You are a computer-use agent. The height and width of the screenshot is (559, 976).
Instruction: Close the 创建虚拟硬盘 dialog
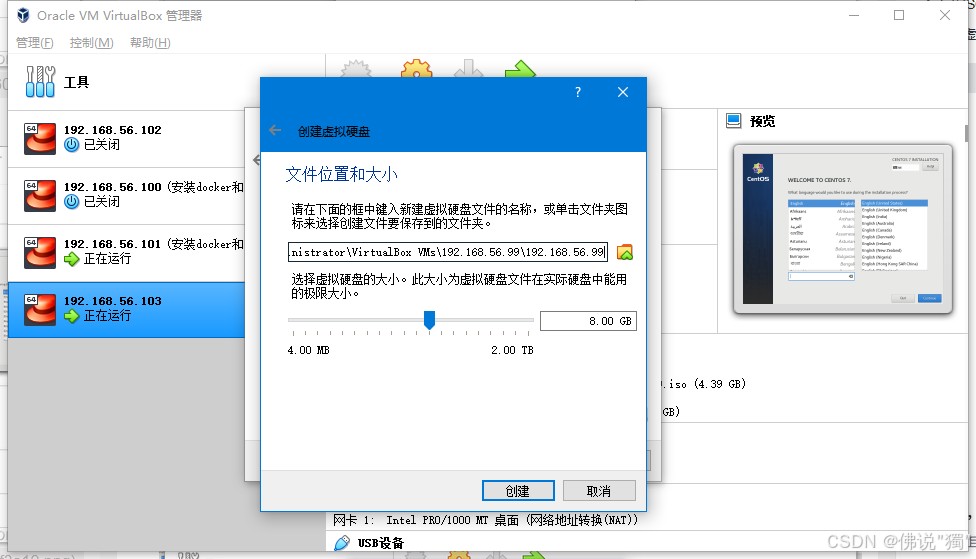tap(622, 92)
